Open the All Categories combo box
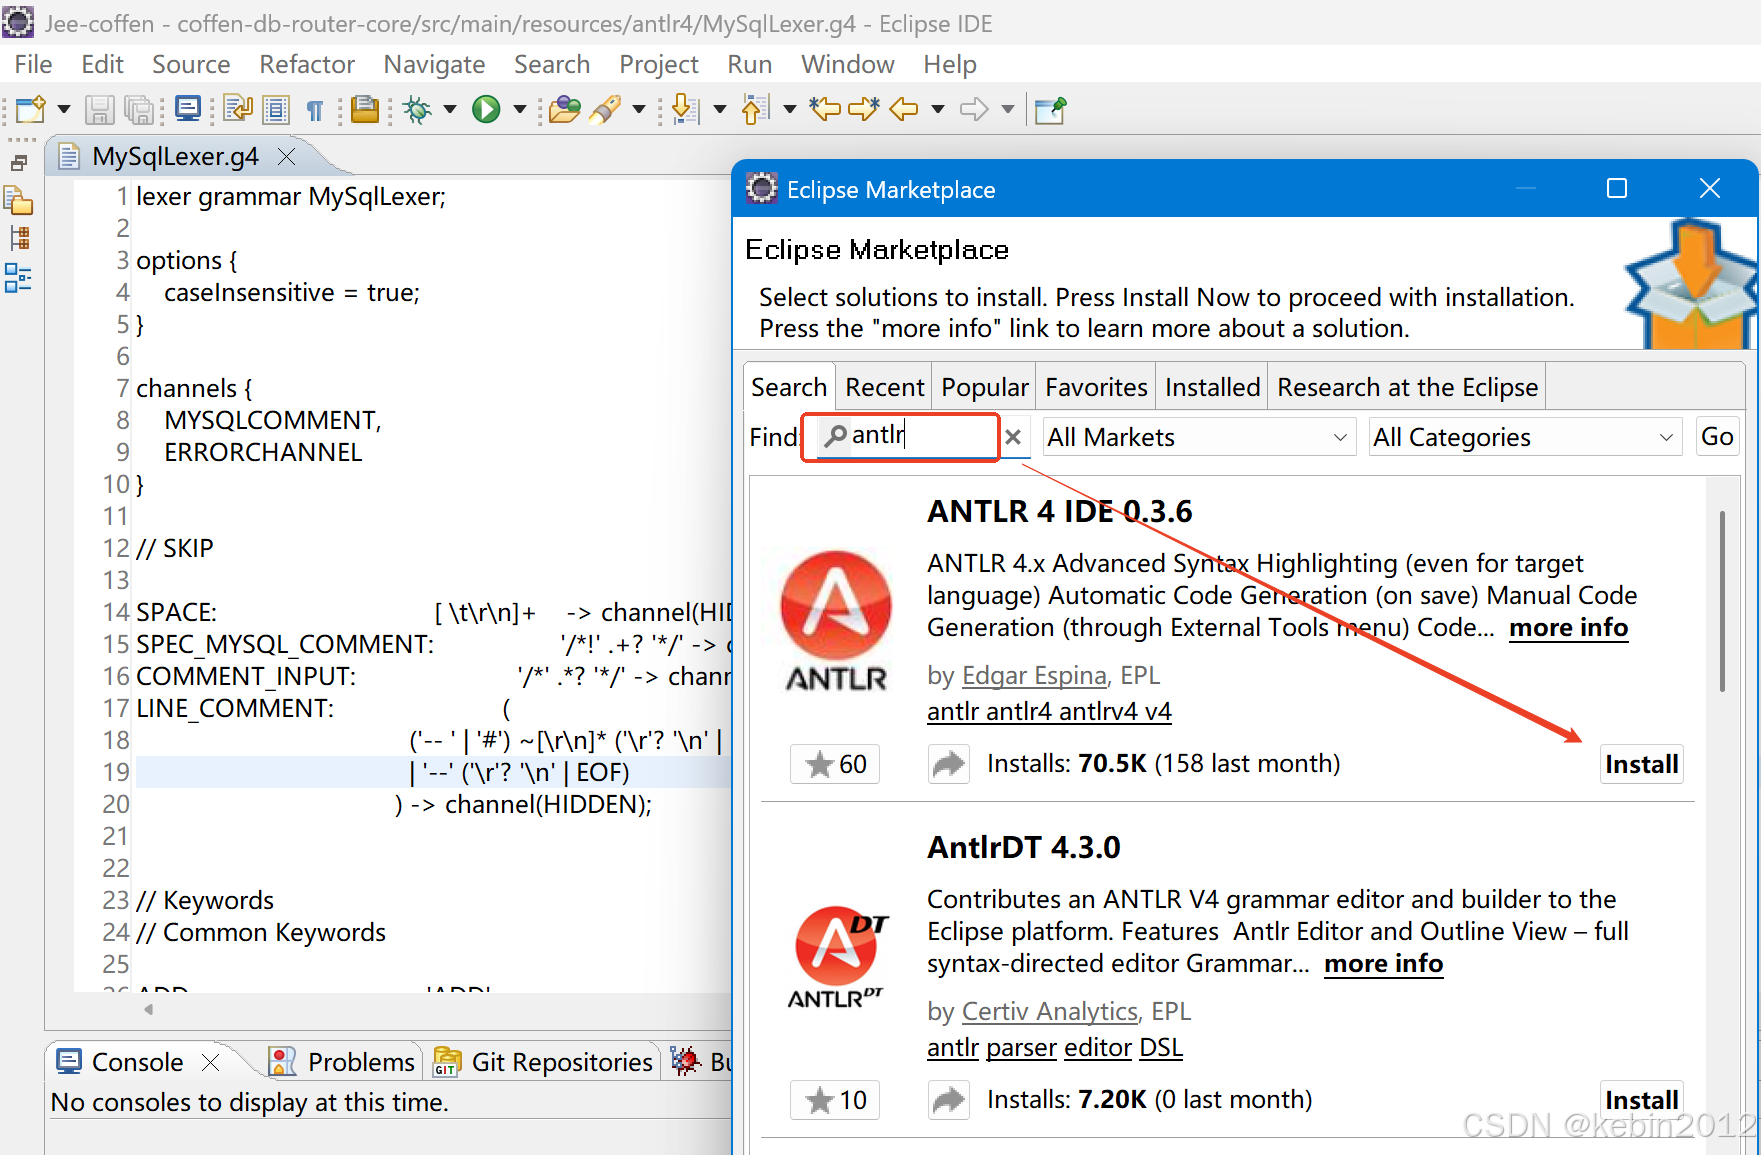 pos(1524,437)
